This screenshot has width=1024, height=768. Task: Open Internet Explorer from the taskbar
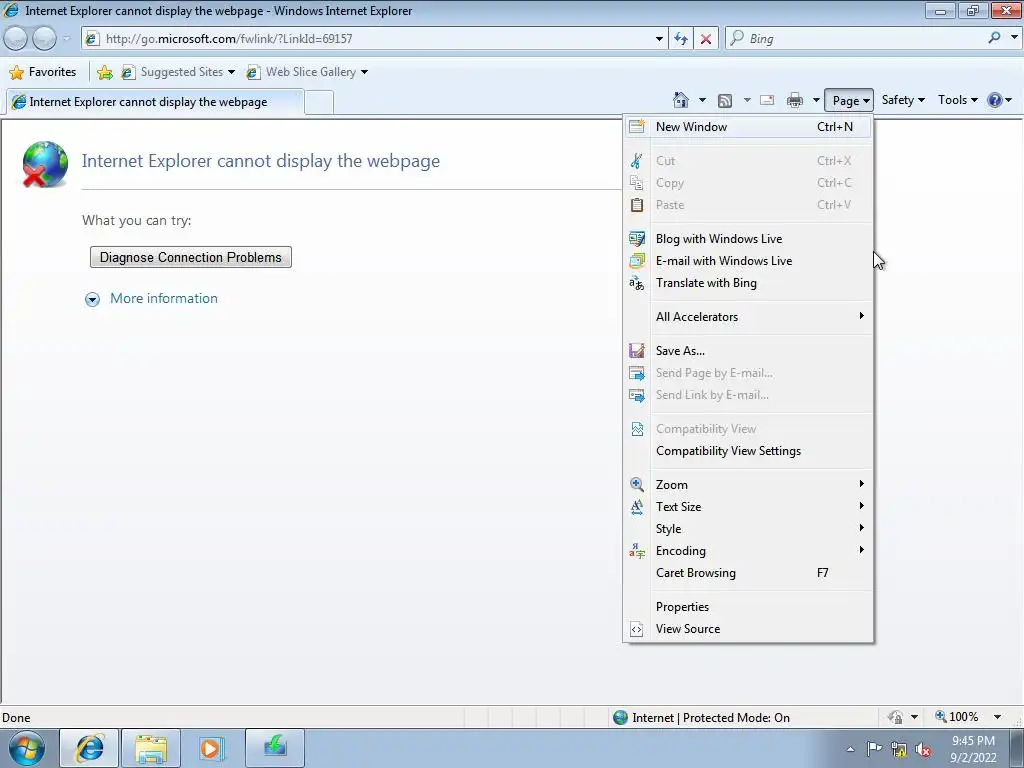[89, 748]
